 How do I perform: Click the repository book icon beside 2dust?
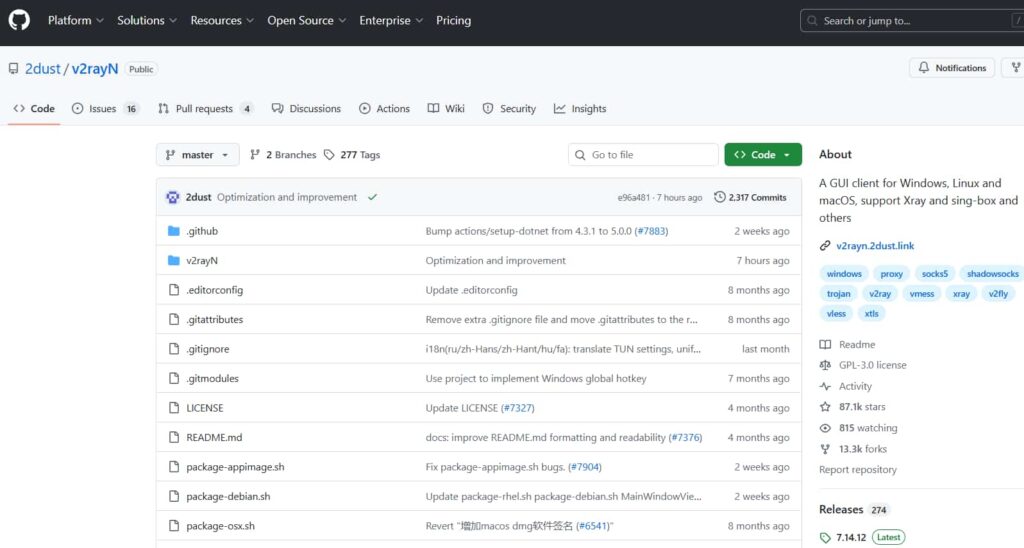point(13,69)
